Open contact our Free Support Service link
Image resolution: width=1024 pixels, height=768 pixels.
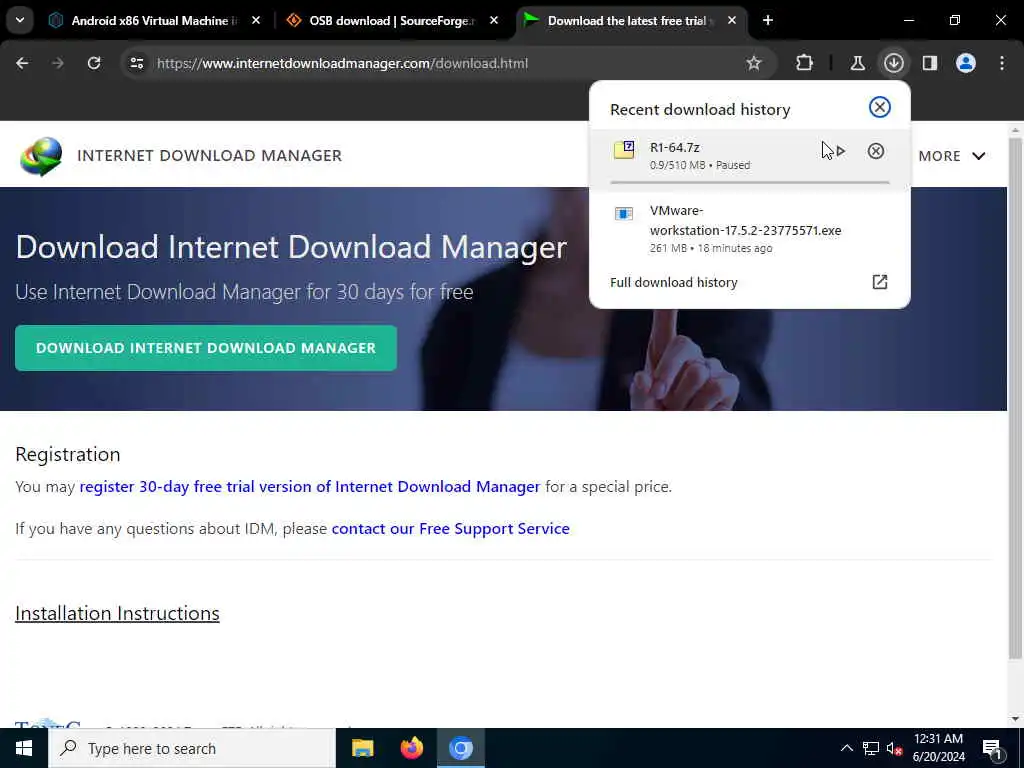451,528
